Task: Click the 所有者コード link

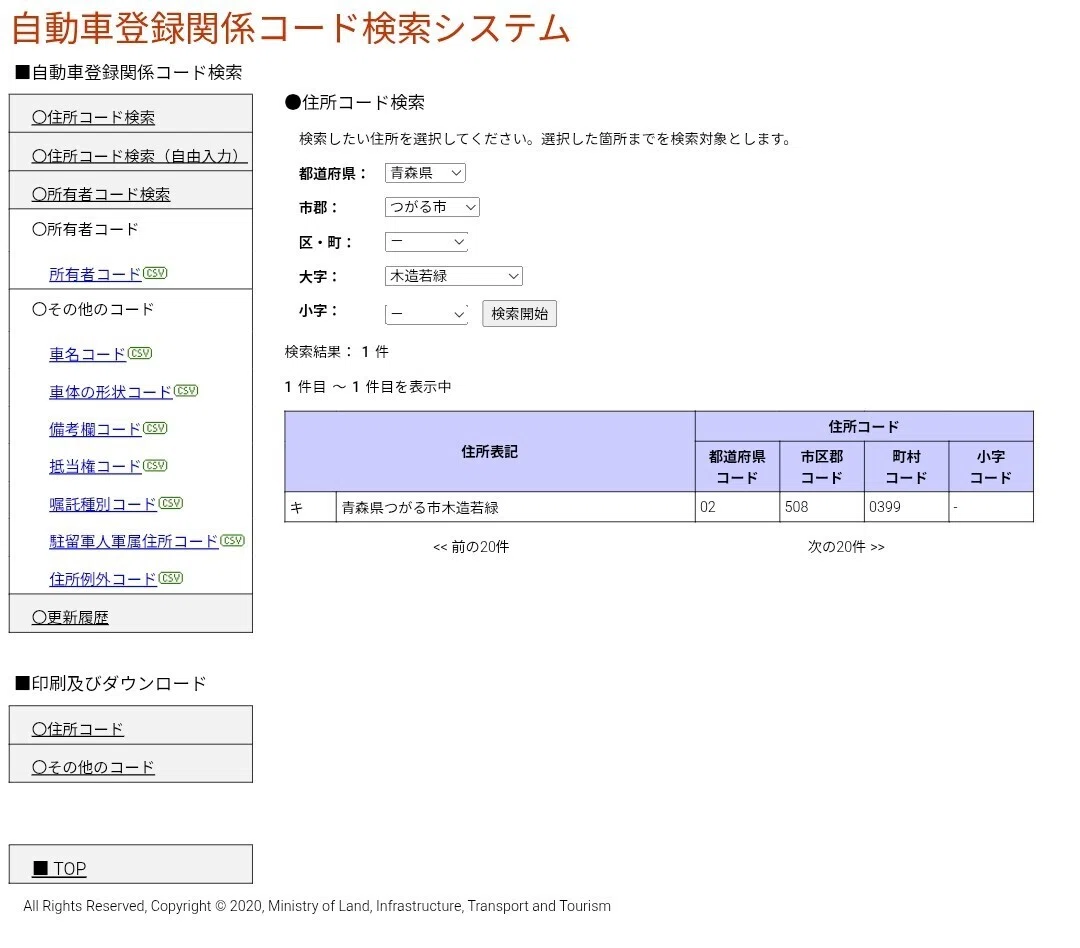Action: pos(95,274)
